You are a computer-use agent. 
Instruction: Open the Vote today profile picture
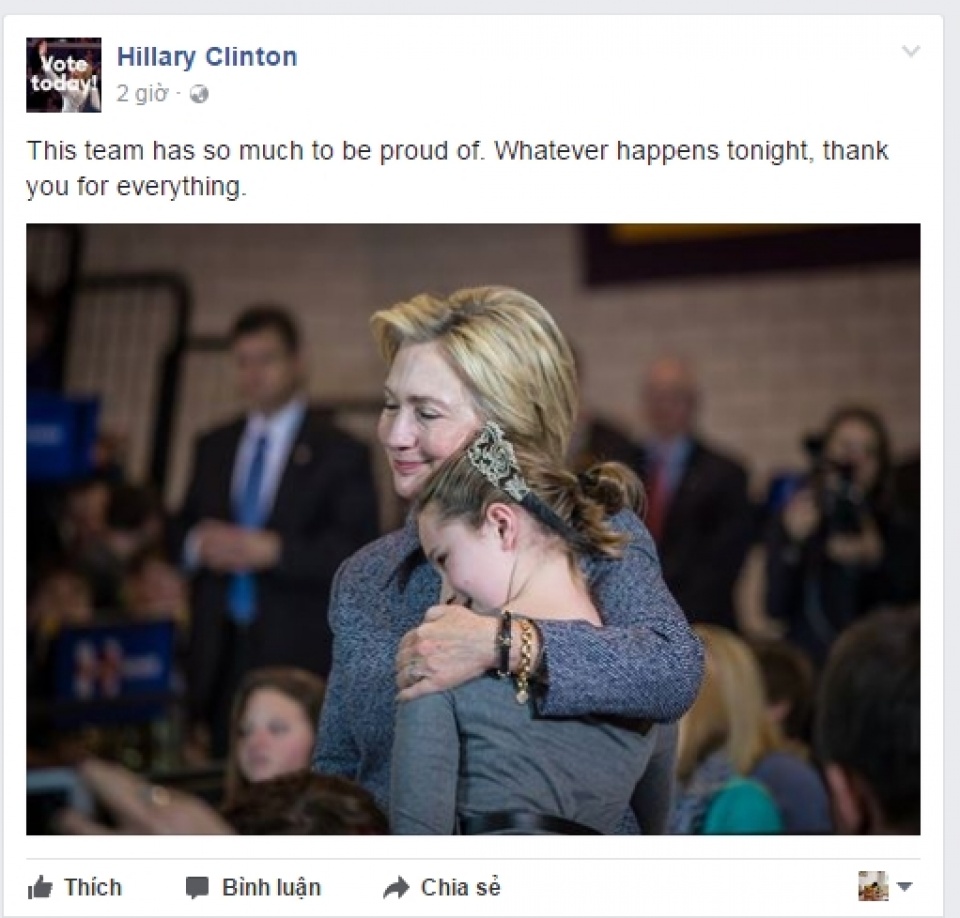tap(64, 75)
